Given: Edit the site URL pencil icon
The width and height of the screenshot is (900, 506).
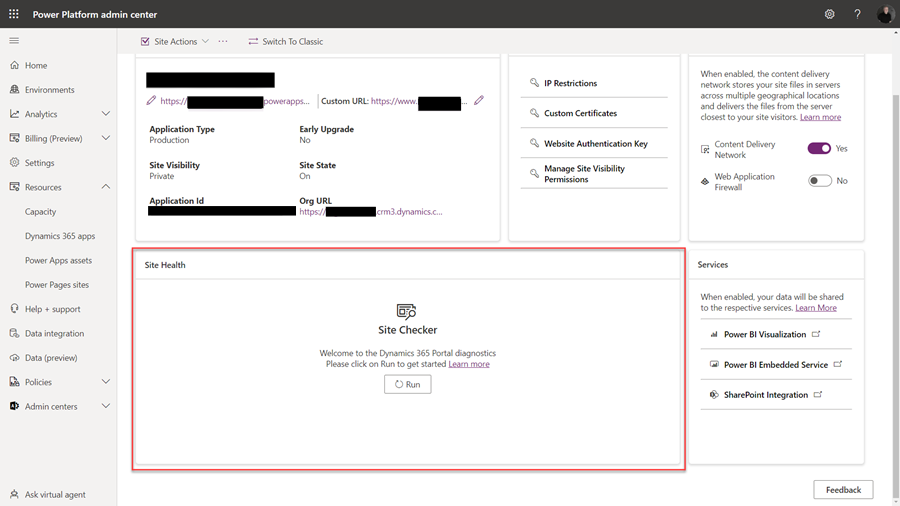Looking at the screenshot, I should (151, 100).
